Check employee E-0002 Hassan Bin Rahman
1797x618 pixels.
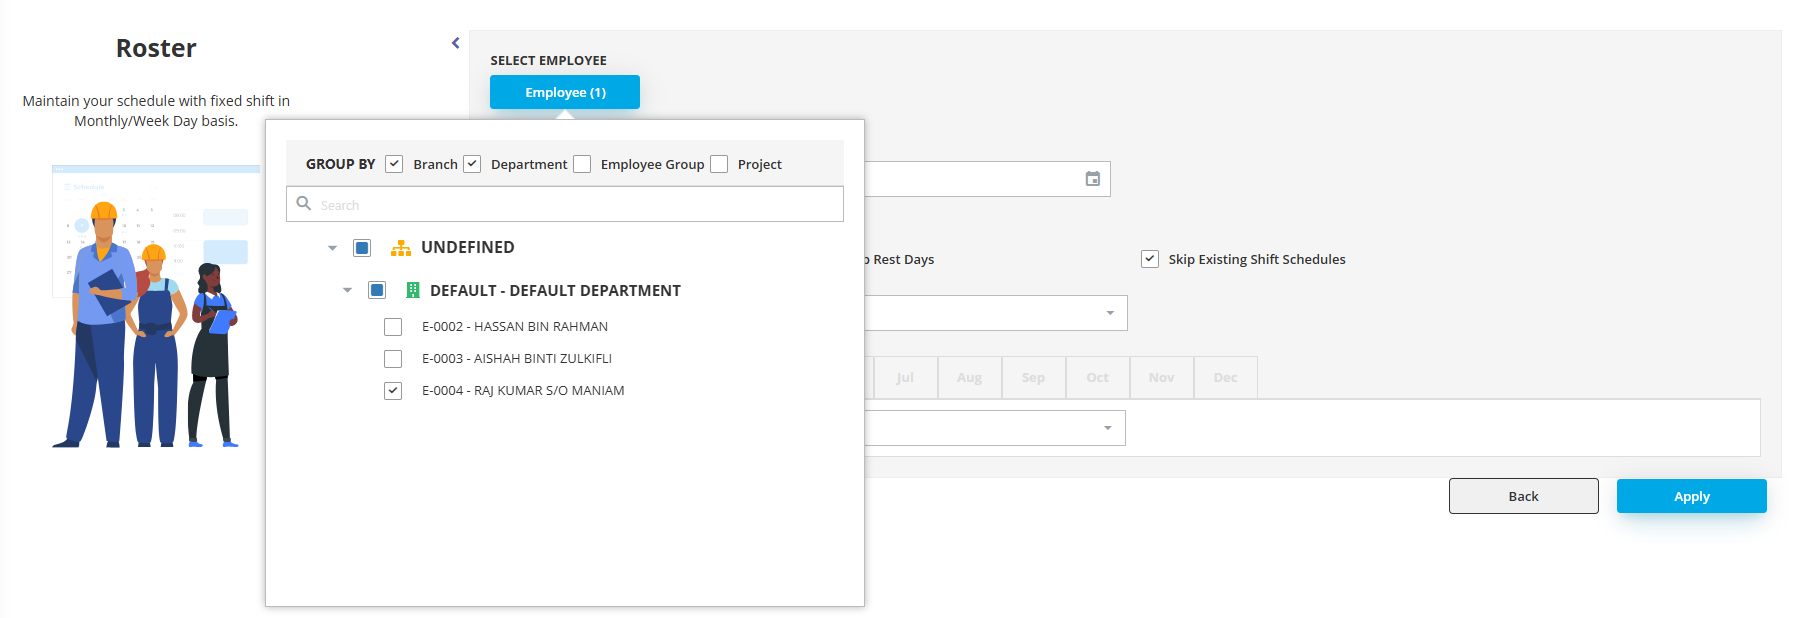(393, 327)
